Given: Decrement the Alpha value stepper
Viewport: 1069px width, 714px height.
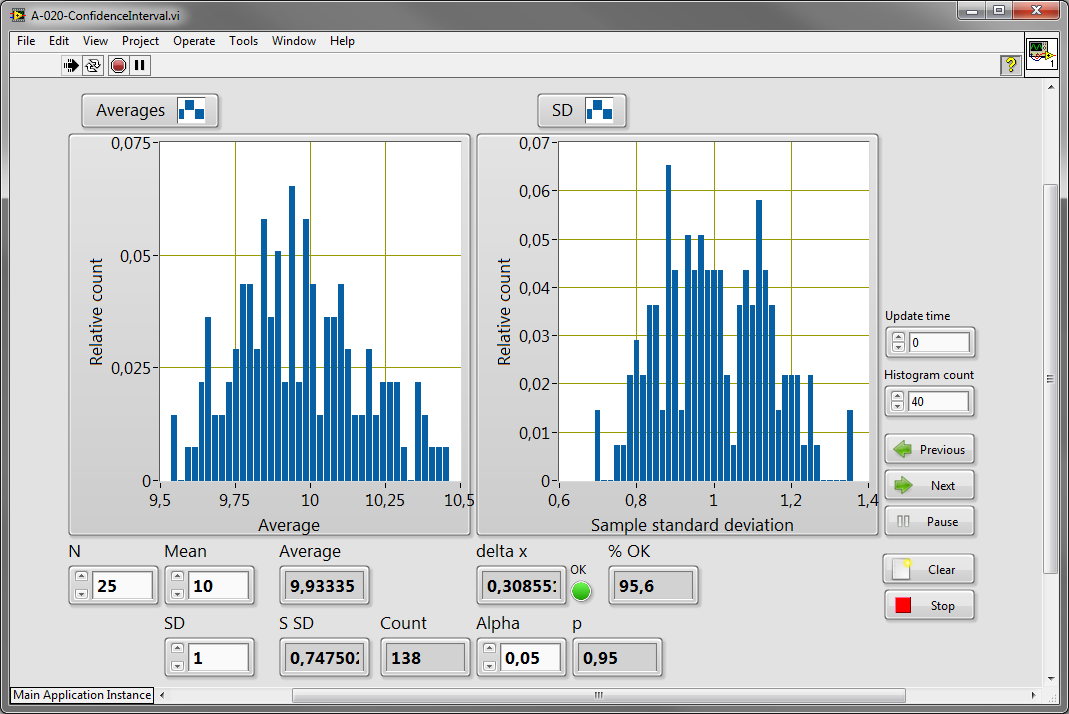Looking at the screenshot, I should [489, 666].
